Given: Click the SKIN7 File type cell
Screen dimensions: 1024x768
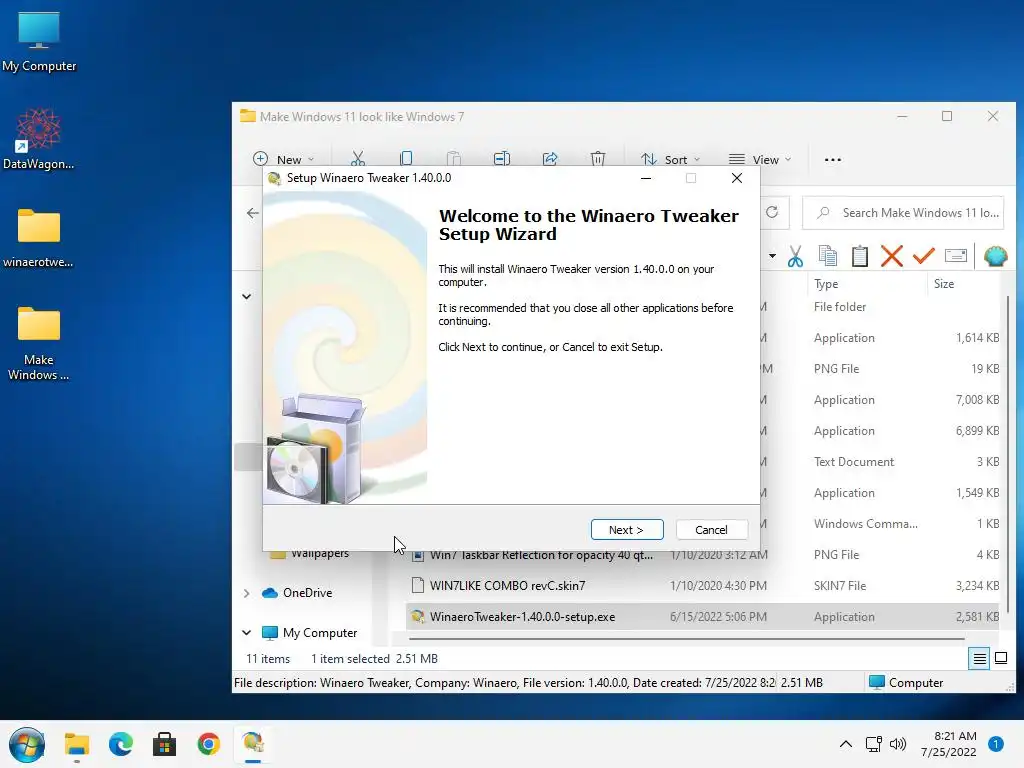Looking at the screenshot, I should point(840,586).
